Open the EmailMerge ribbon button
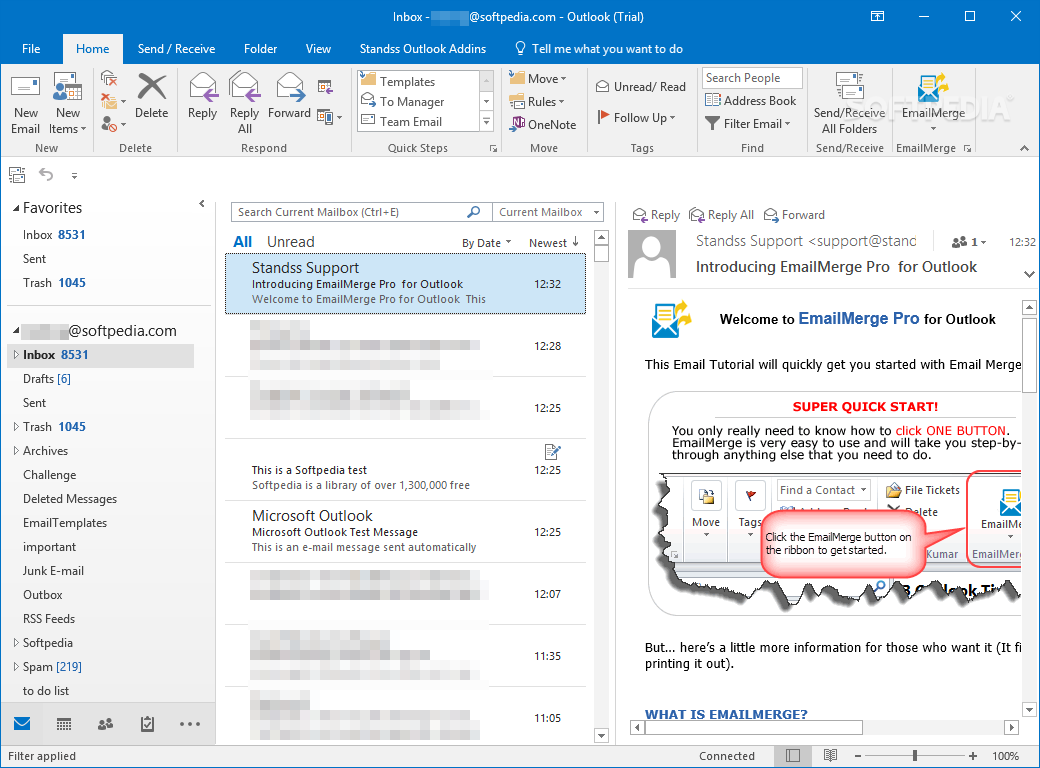Image resolution: width=1040 pixels, height=768 pixels. (x=933, y=103)
